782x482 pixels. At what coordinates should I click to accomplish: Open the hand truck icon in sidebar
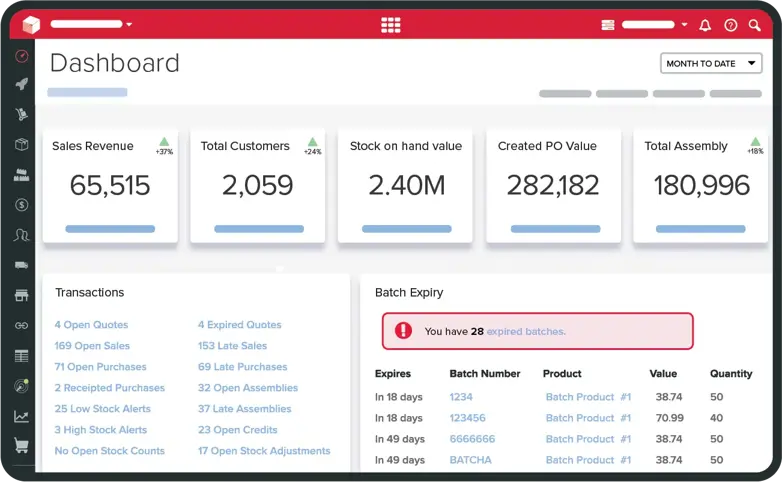click(21, 114)
